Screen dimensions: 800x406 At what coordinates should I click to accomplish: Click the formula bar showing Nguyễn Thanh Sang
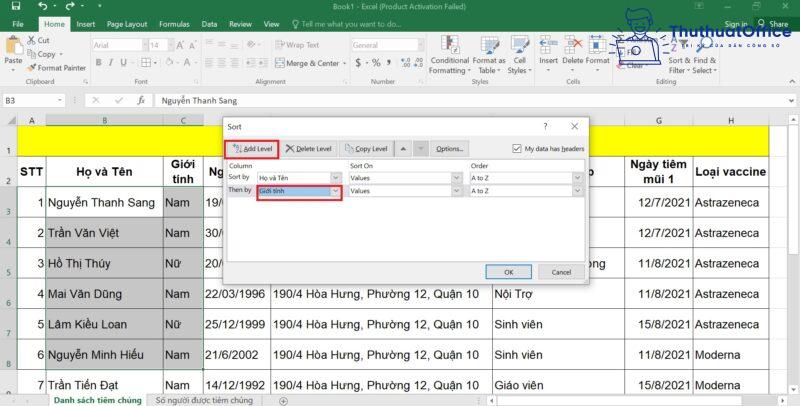469,100
